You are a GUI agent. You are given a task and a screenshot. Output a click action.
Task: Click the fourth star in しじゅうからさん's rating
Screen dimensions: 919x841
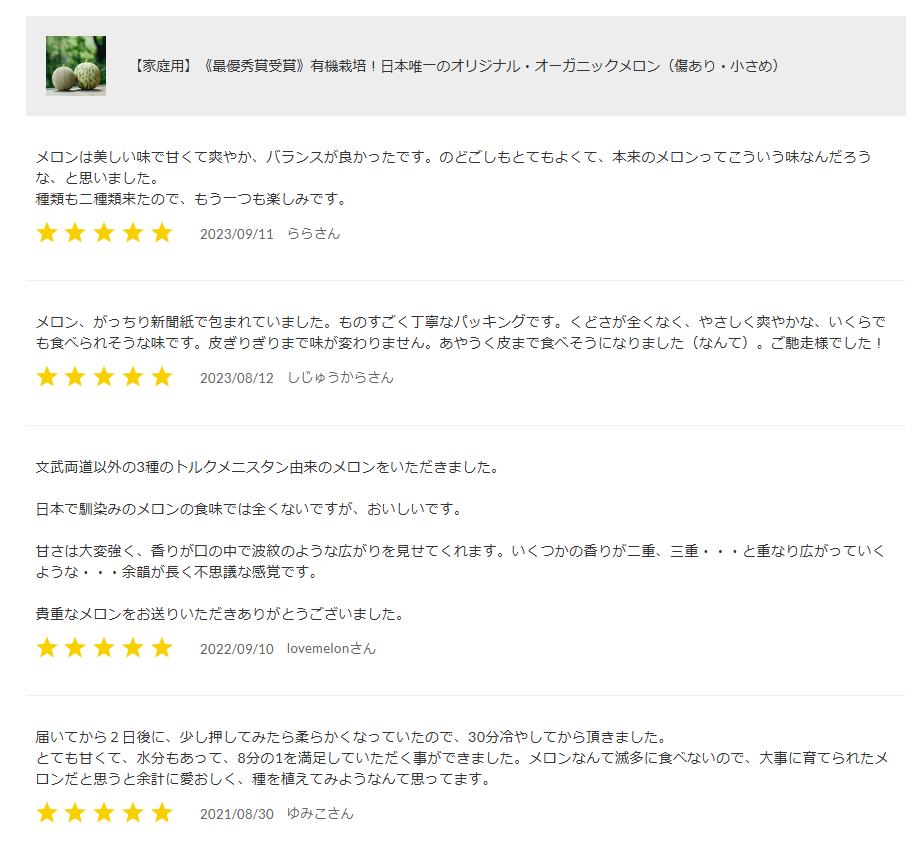pos(133,377)
